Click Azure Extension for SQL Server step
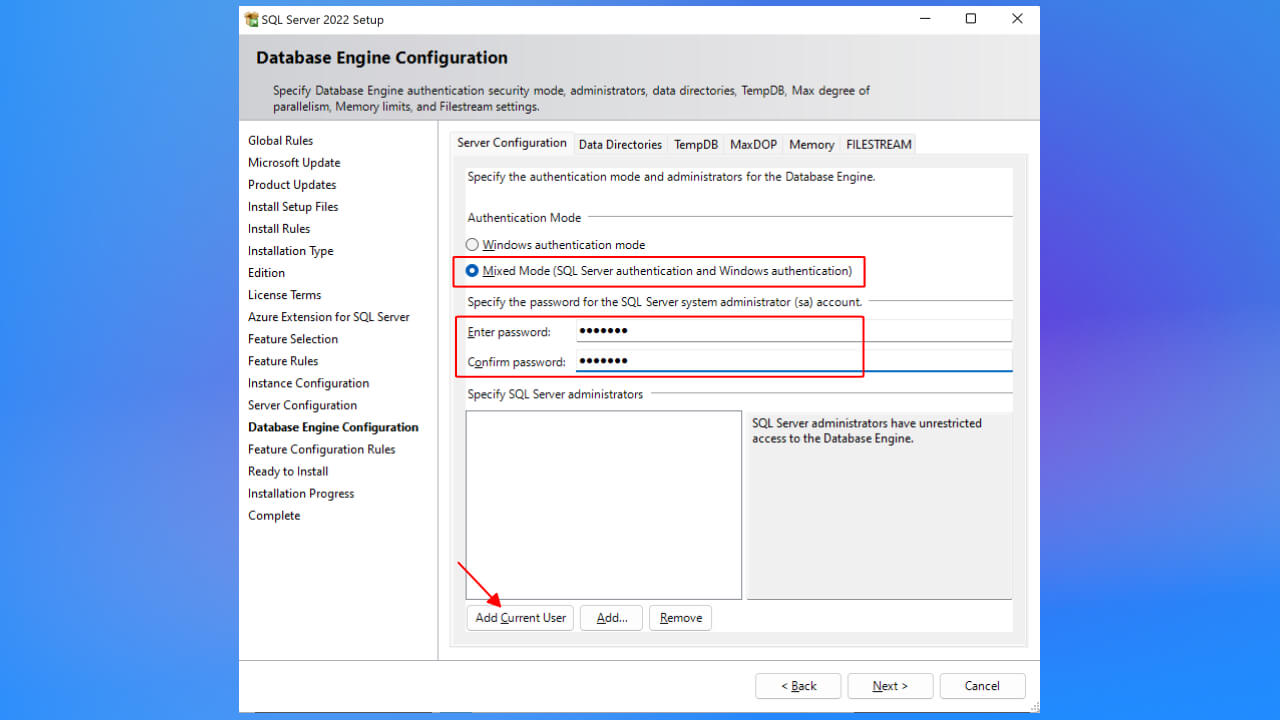The width and height of the screenshot is (1280, 720). [x=329, y=317]
